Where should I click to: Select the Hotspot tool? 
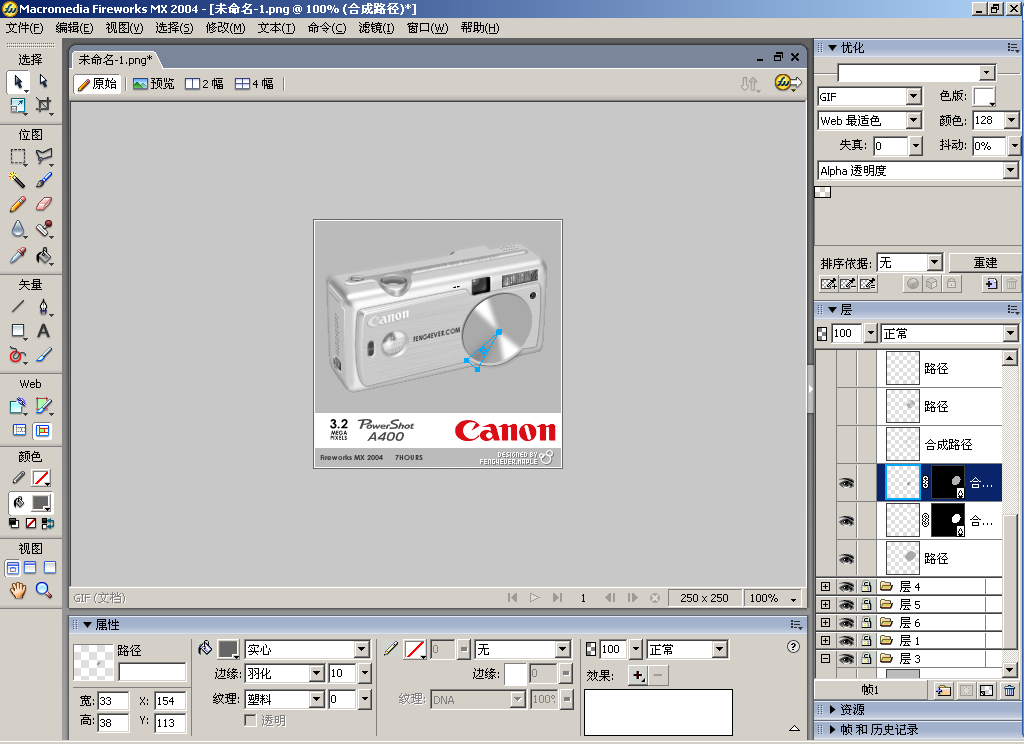18,406
